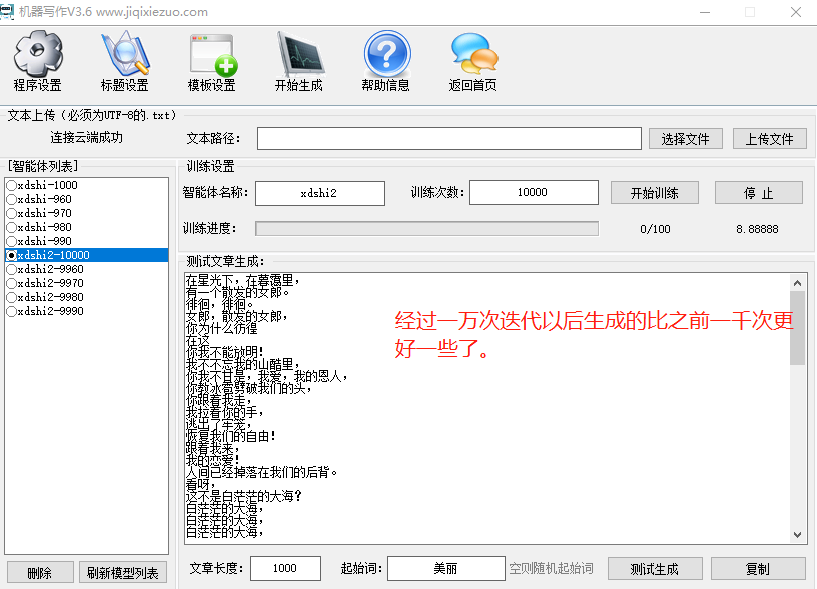
Task: Focus the 文本路径 input field
Action: point(449,139)
